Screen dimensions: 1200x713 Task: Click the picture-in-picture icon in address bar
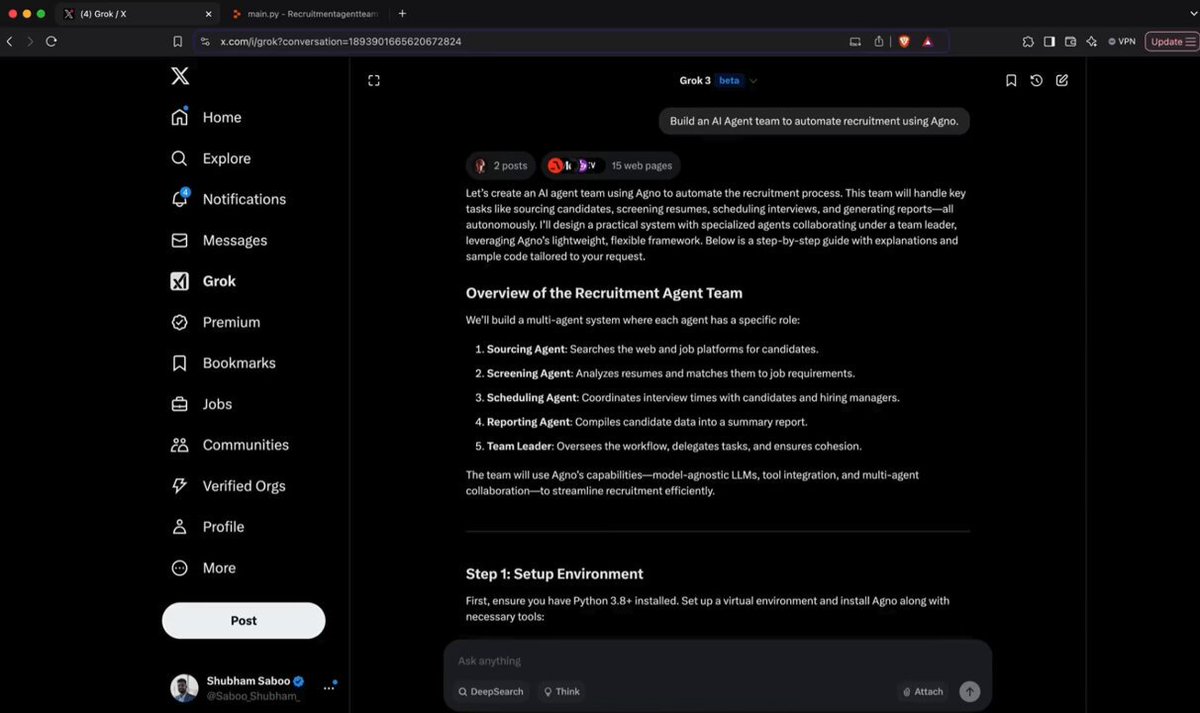pyautogui.click(x=855, y=41)
